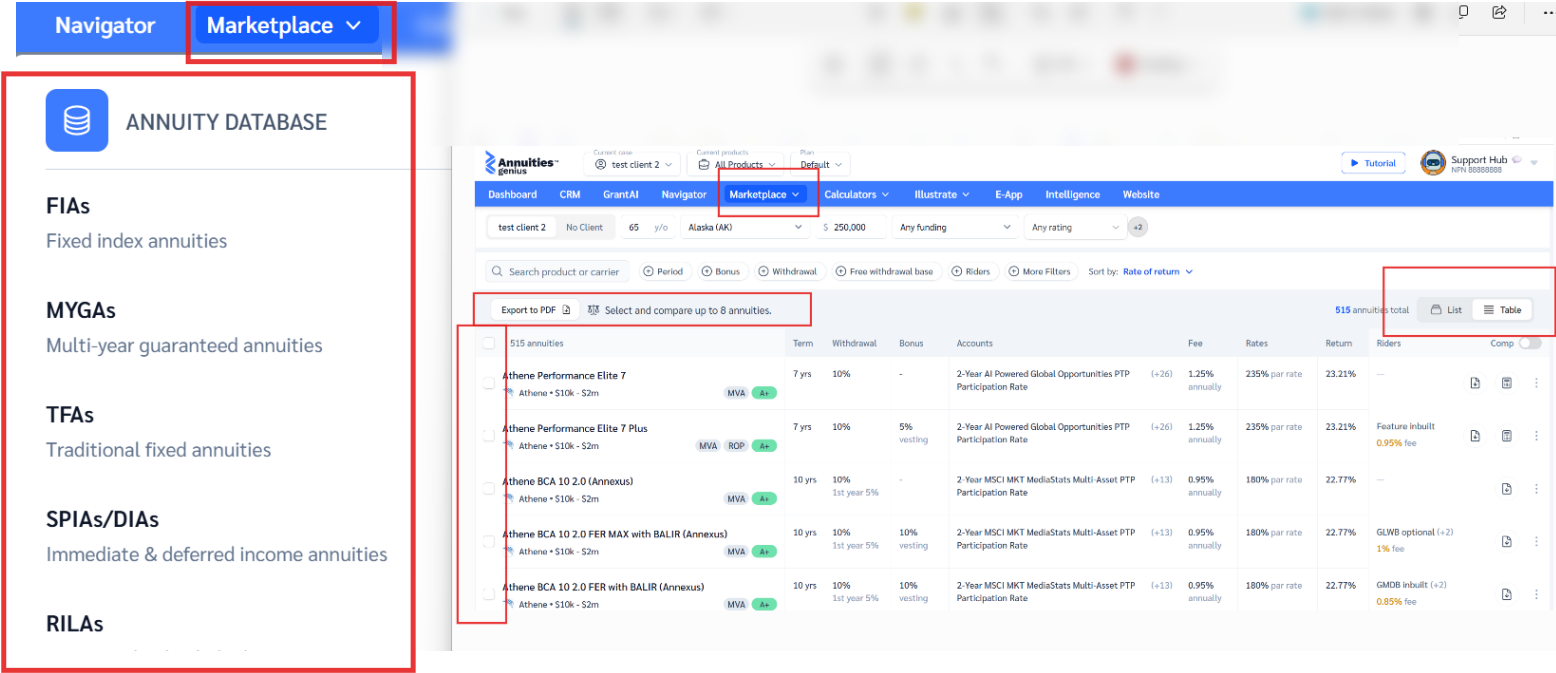Image resolution: width=1556 pixels, height=673 pixels.
Task: Open the three-dot menu for Athene BCA 10 2.0 (Annexus)
Action: click(x=1536, y=488)
